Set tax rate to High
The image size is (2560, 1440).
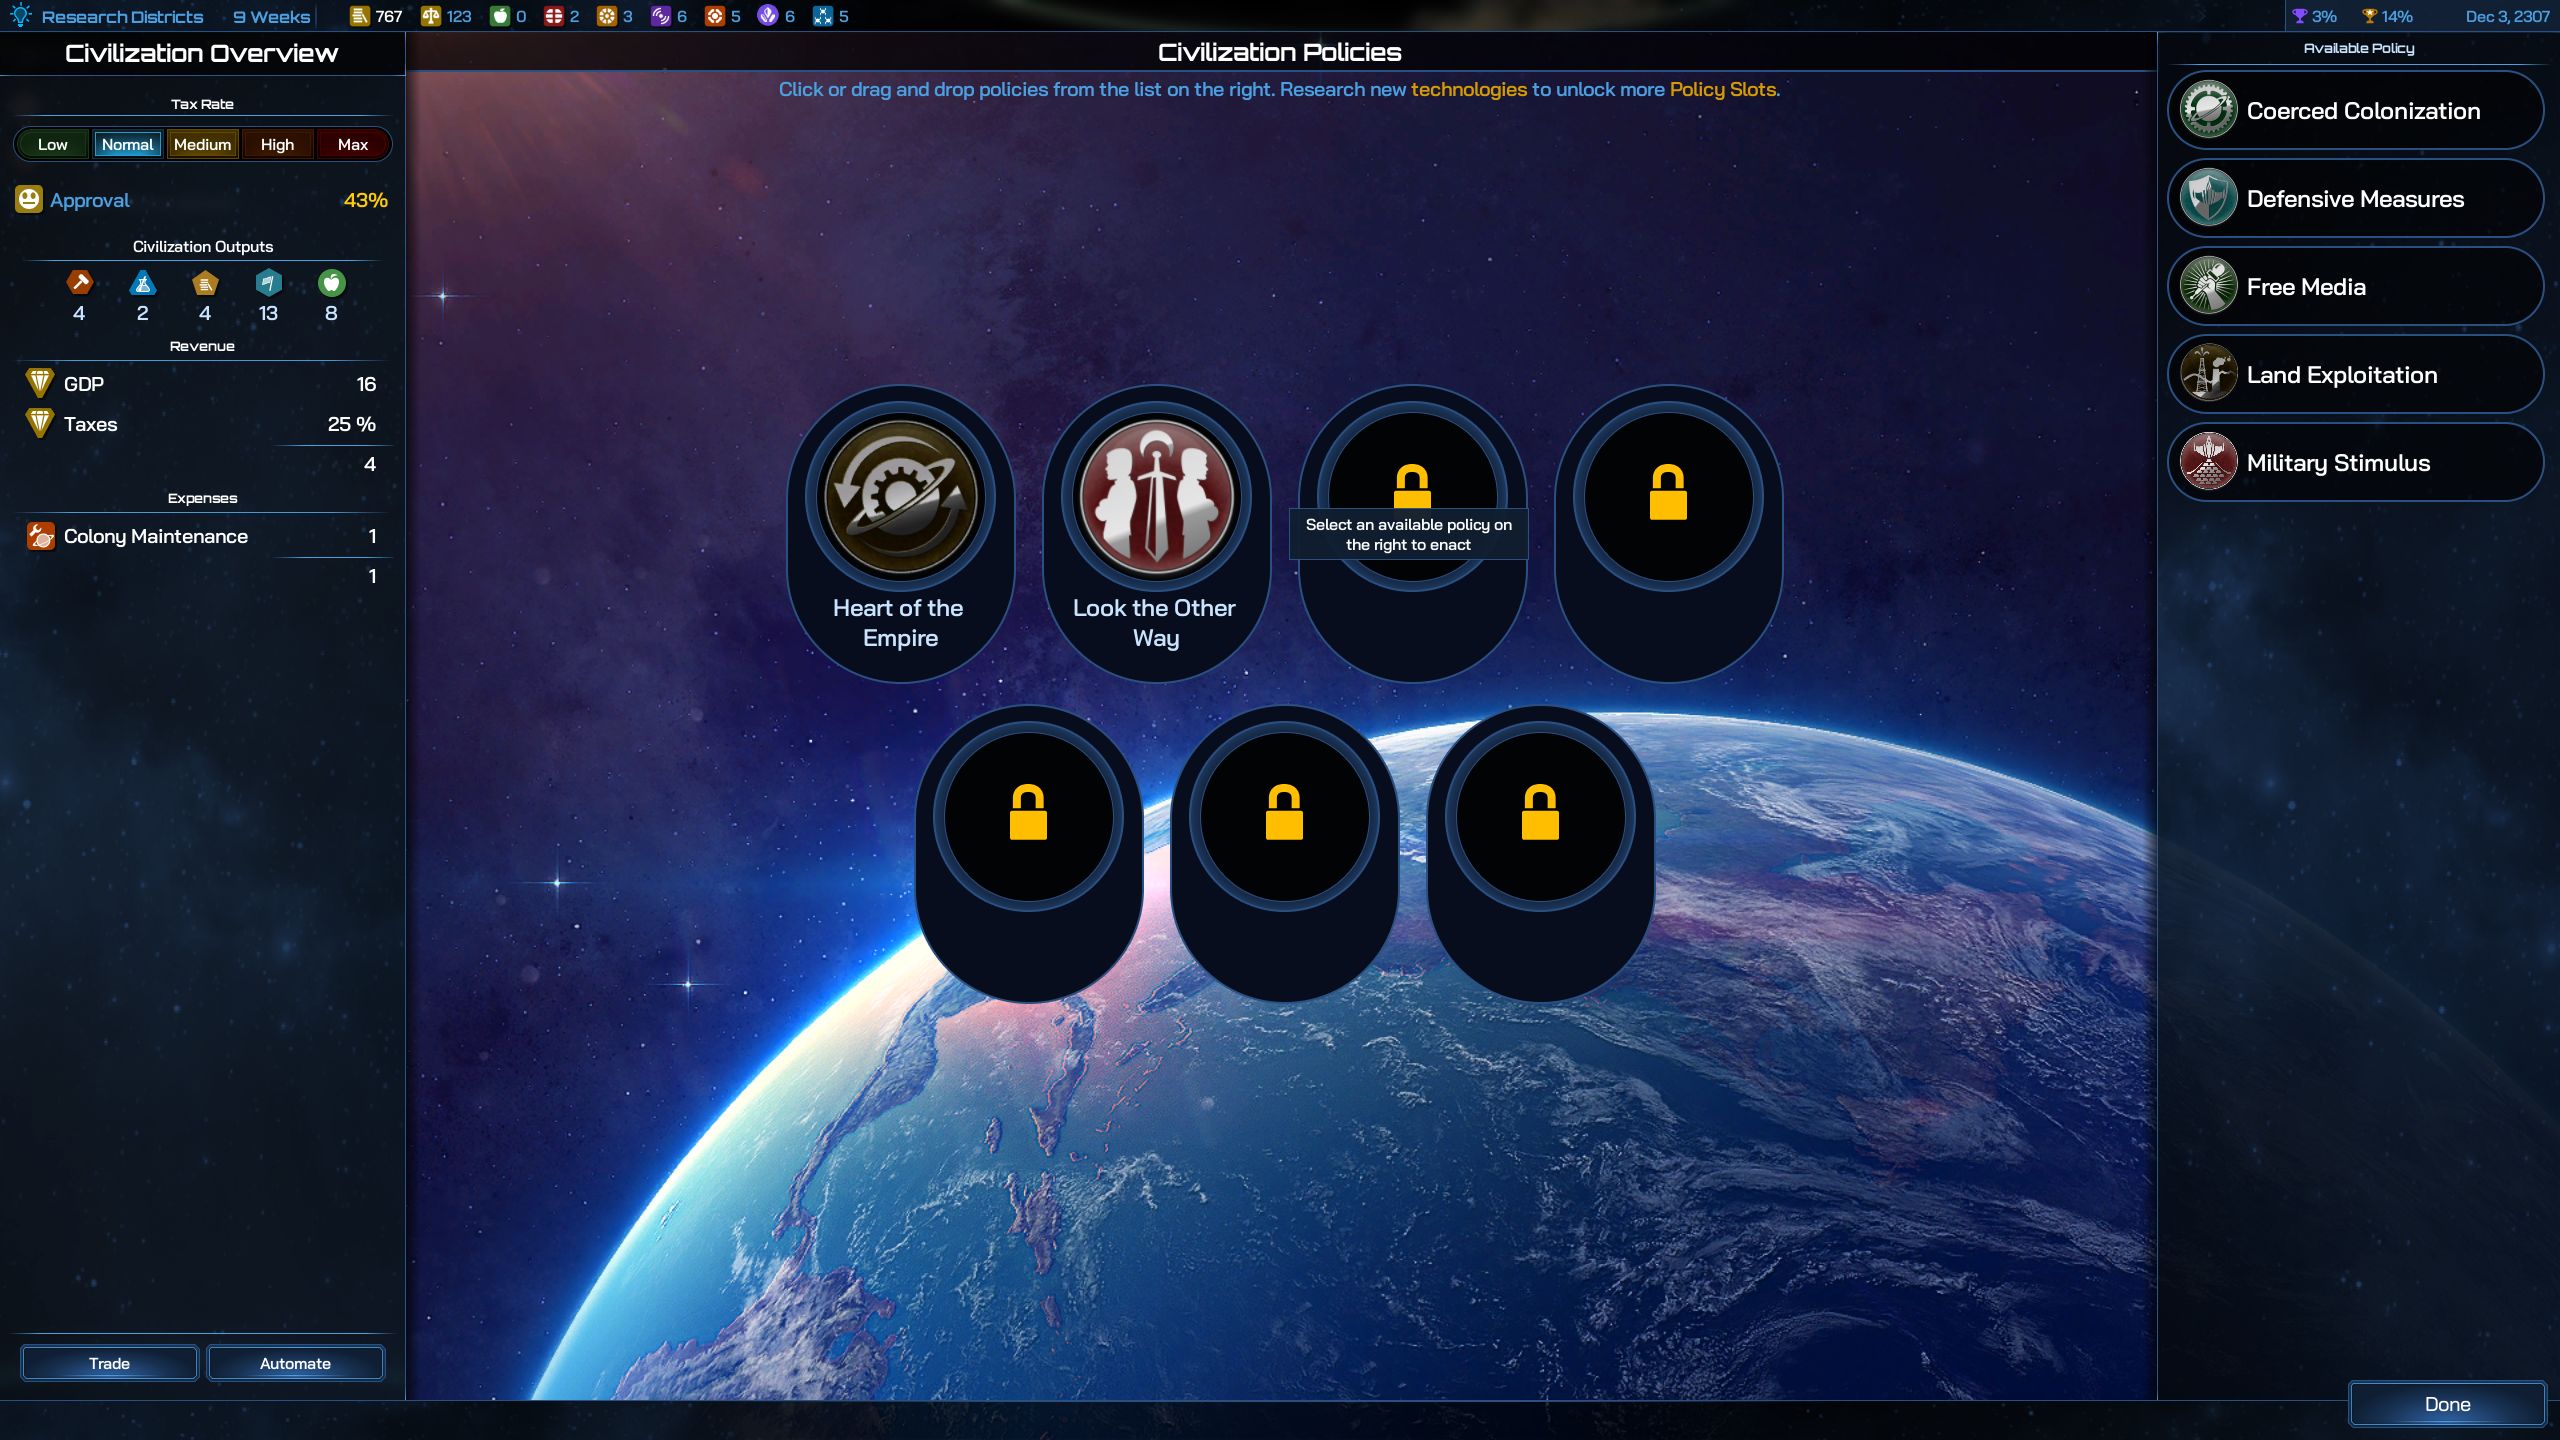(277, 144)
